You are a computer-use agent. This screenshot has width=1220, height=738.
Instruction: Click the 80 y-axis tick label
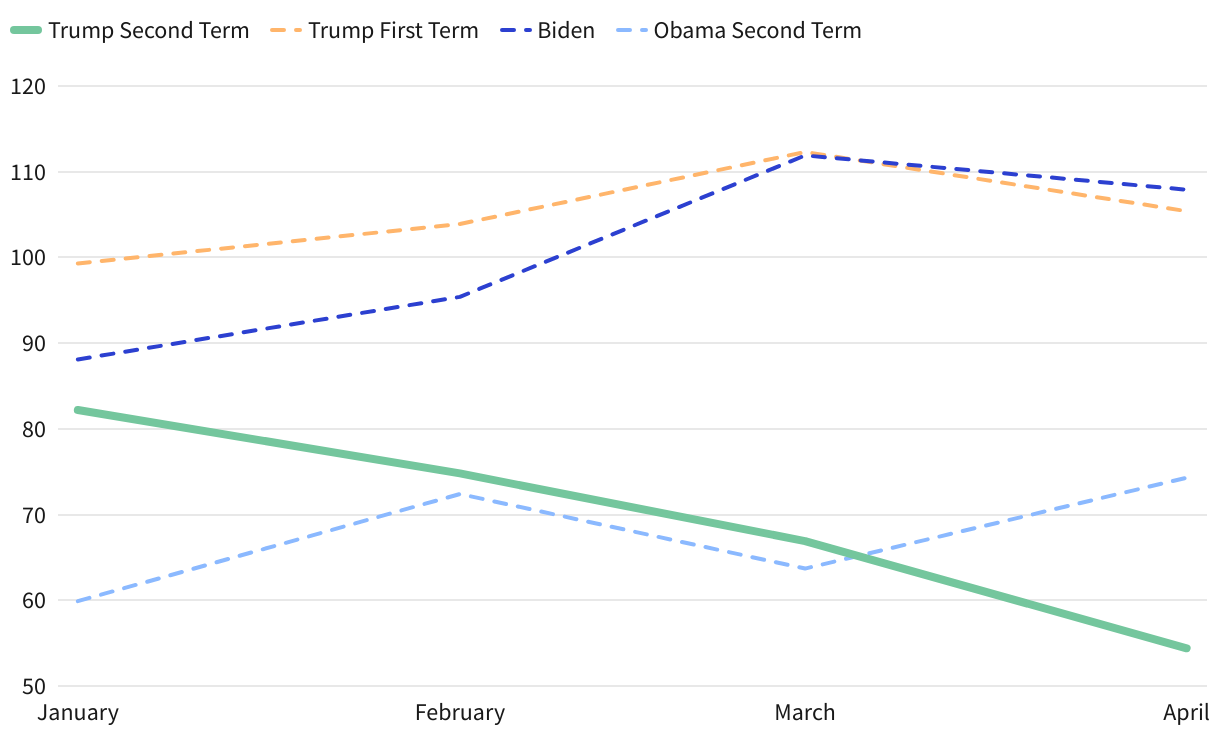click(x=33, y=430)
